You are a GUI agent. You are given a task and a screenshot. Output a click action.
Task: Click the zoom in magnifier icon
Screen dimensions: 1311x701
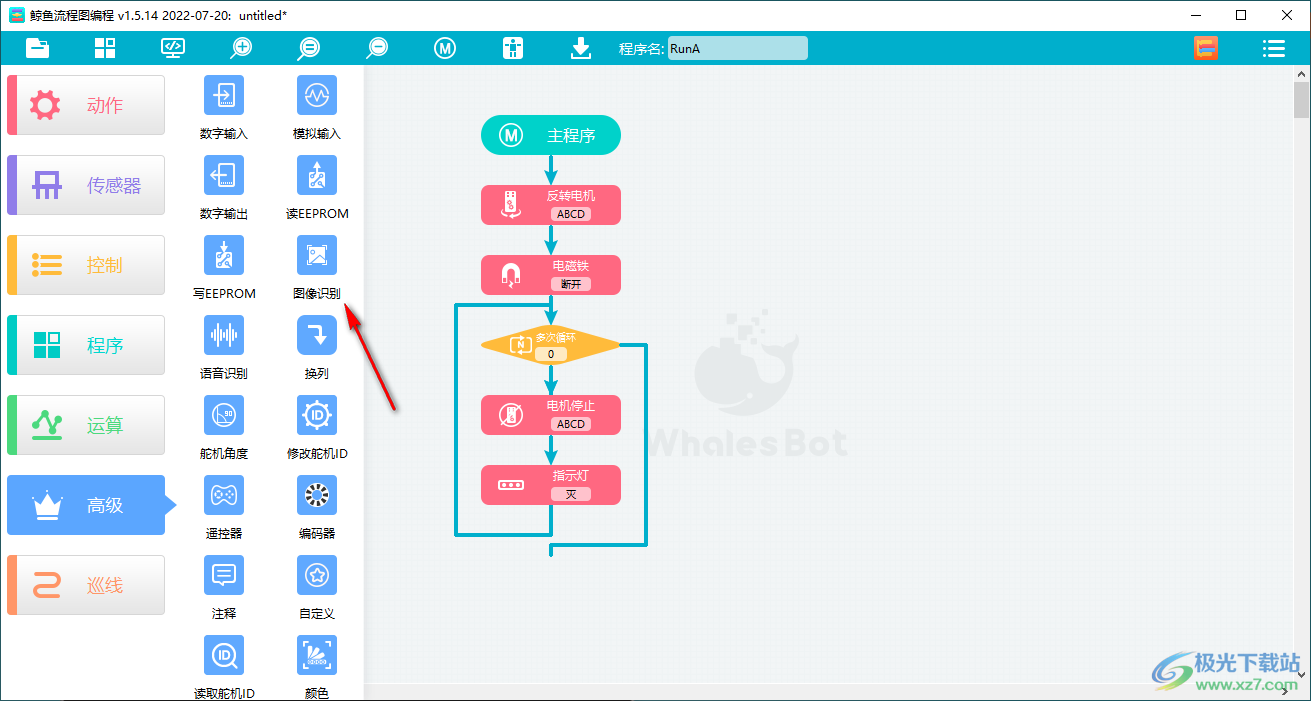(x=241, y=48)
